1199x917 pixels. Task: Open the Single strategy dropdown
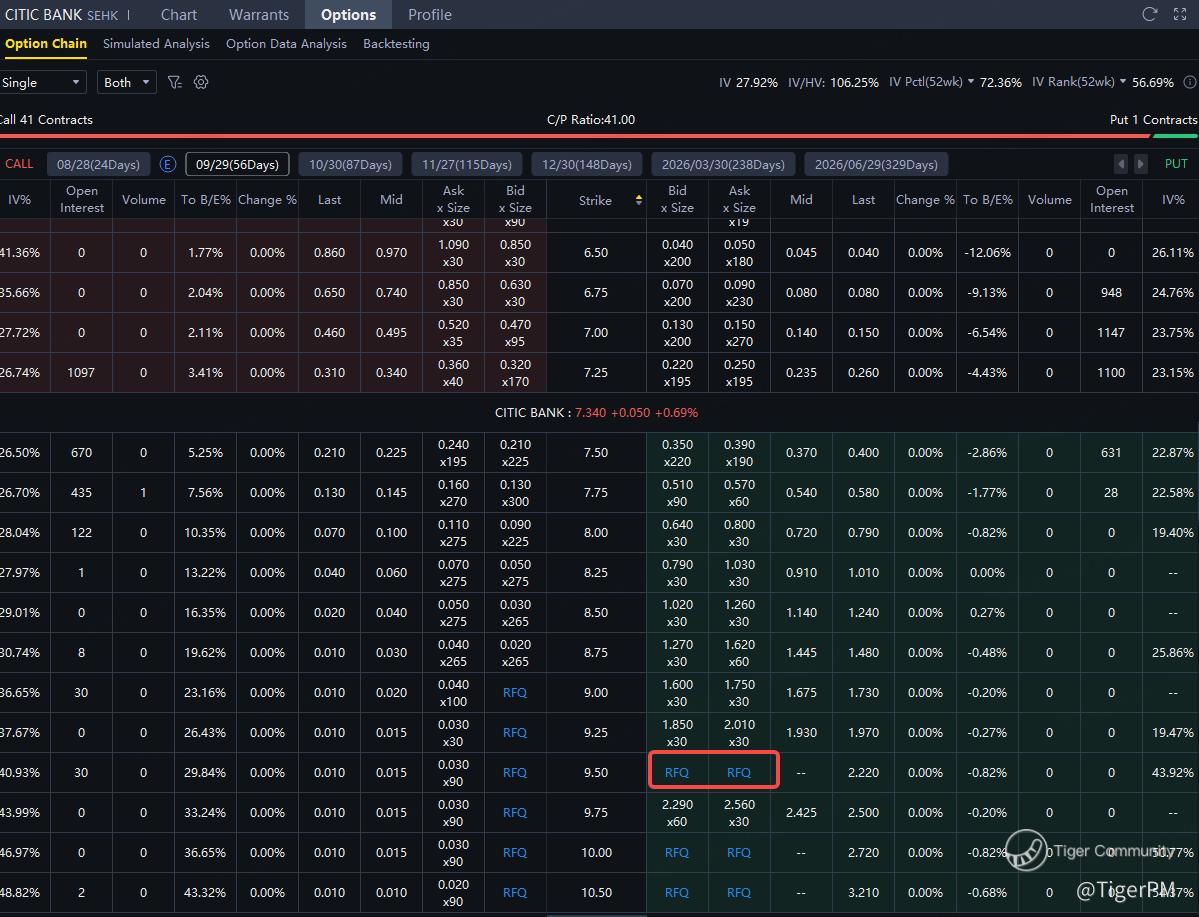pos(42,82)
